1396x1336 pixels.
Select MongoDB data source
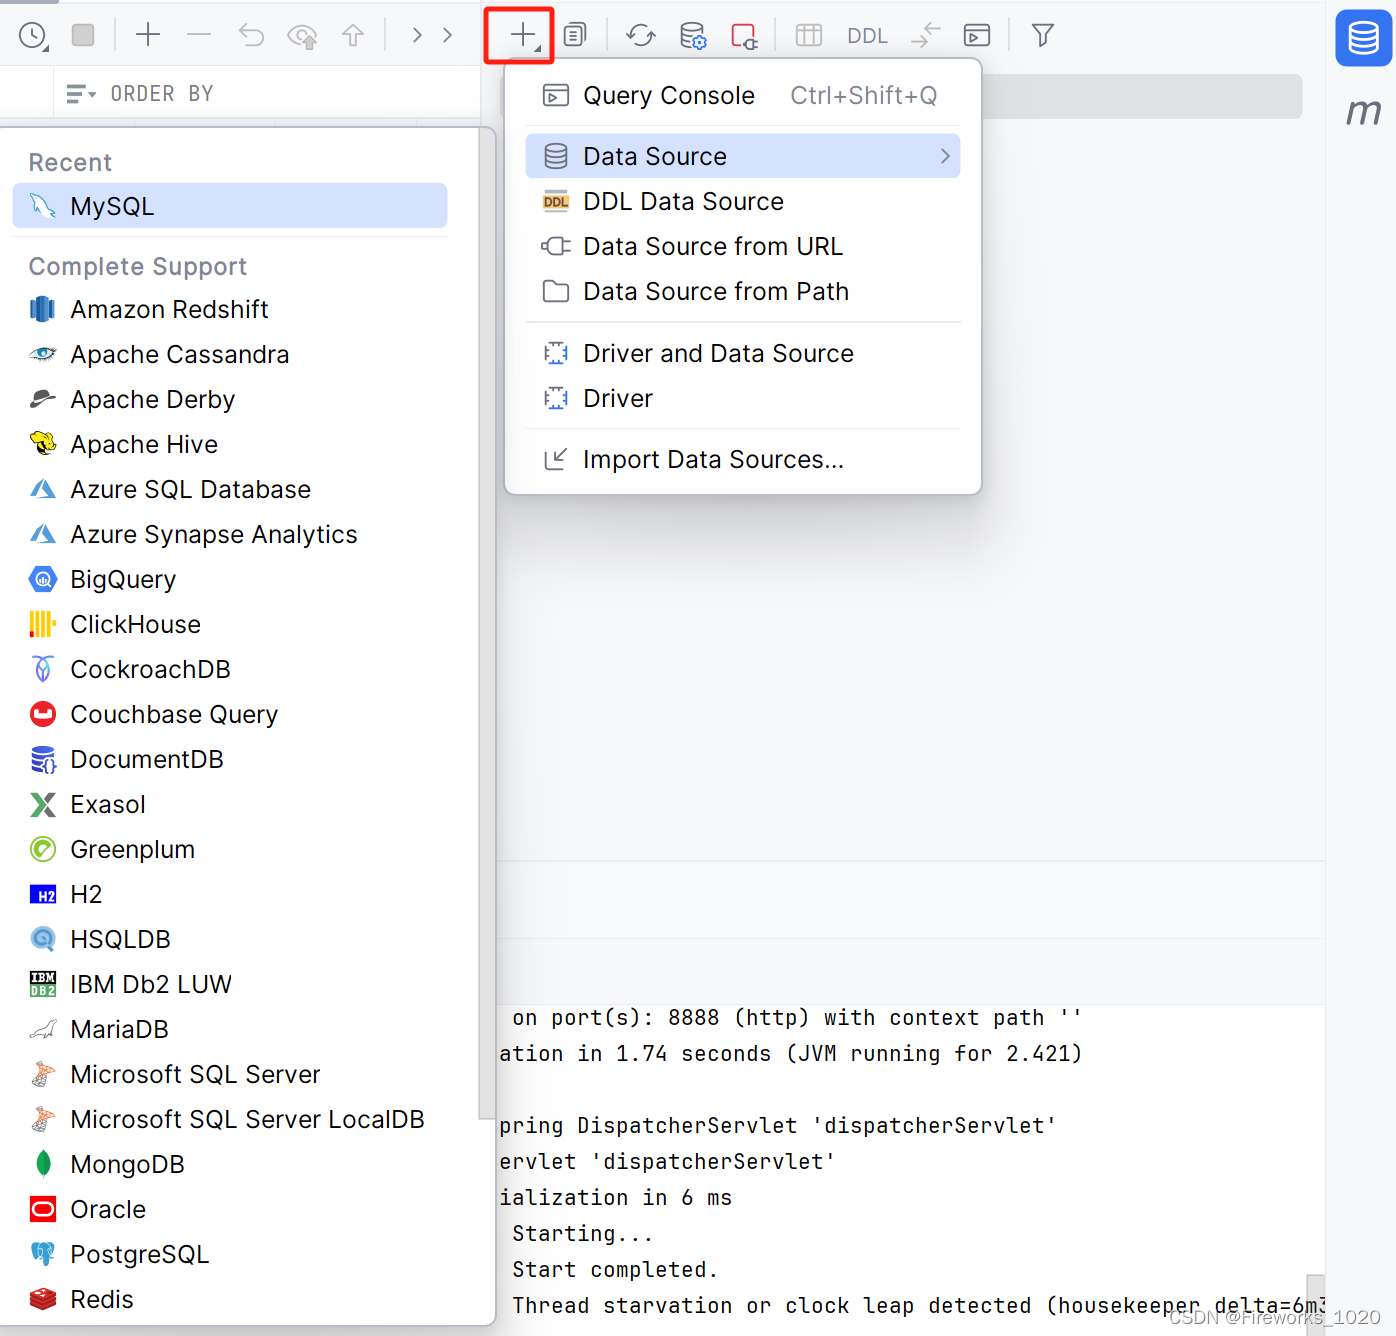230,1164
